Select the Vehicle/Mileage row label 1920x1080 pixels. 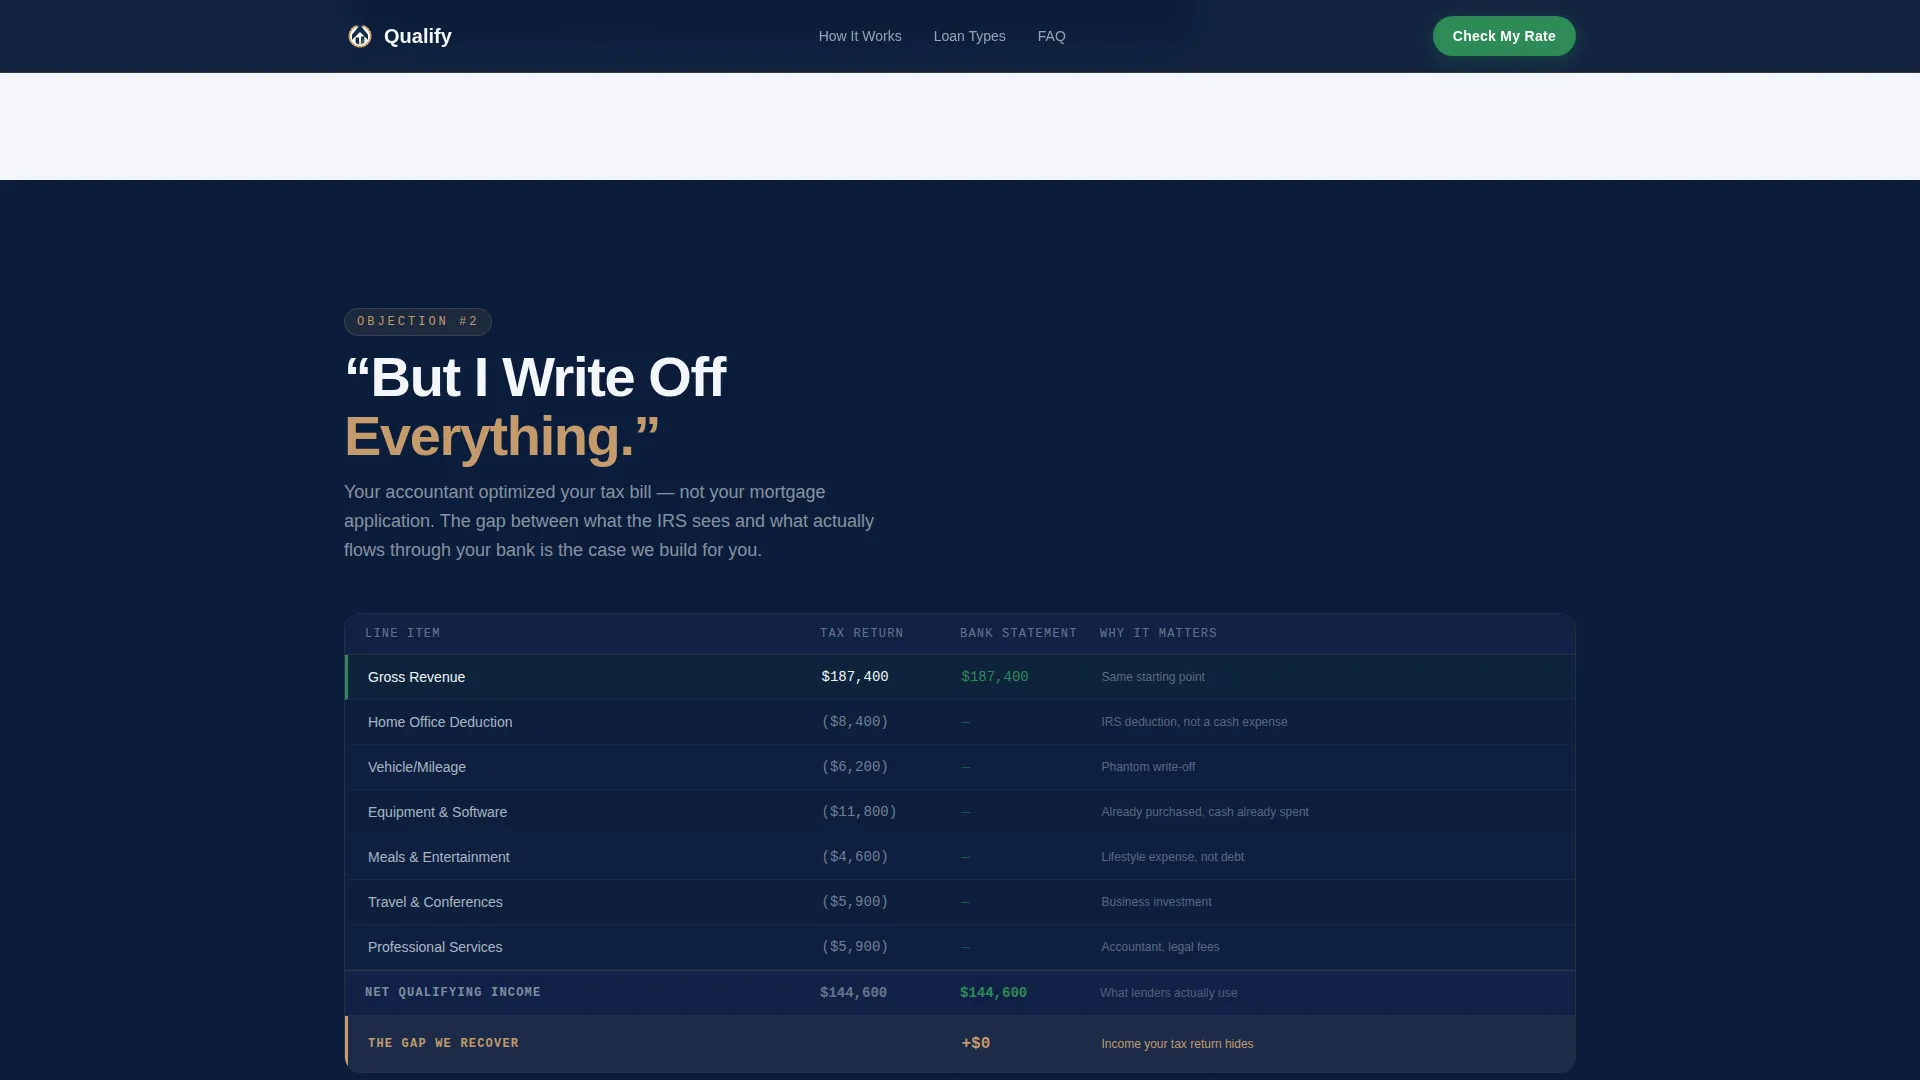click(416, 767)
